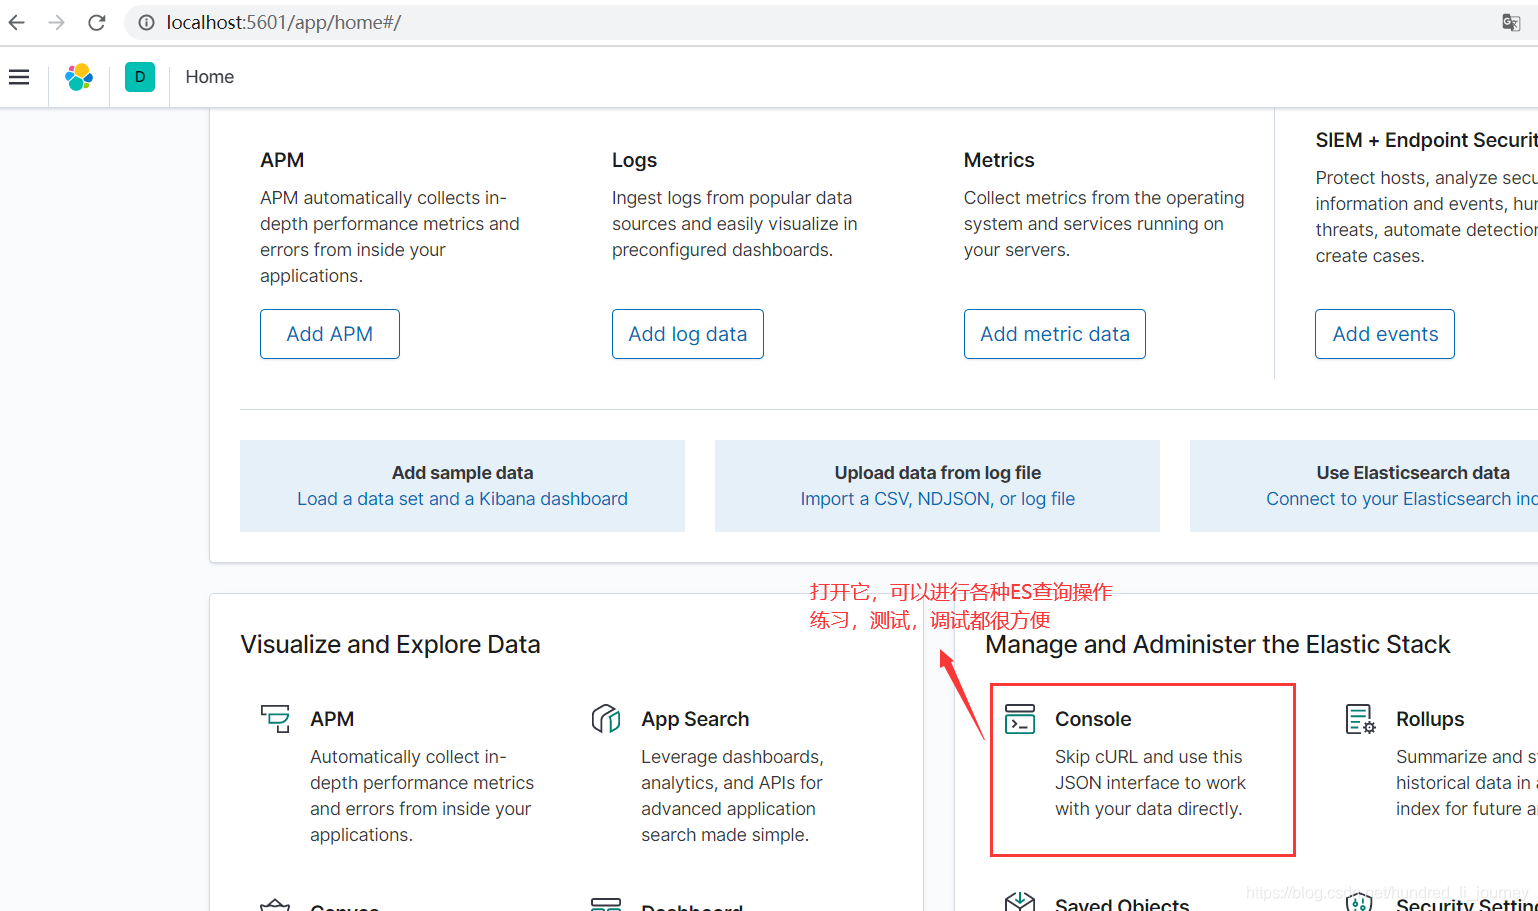Click the APM icon under Visualize and Explore

[x=275, y=719]
